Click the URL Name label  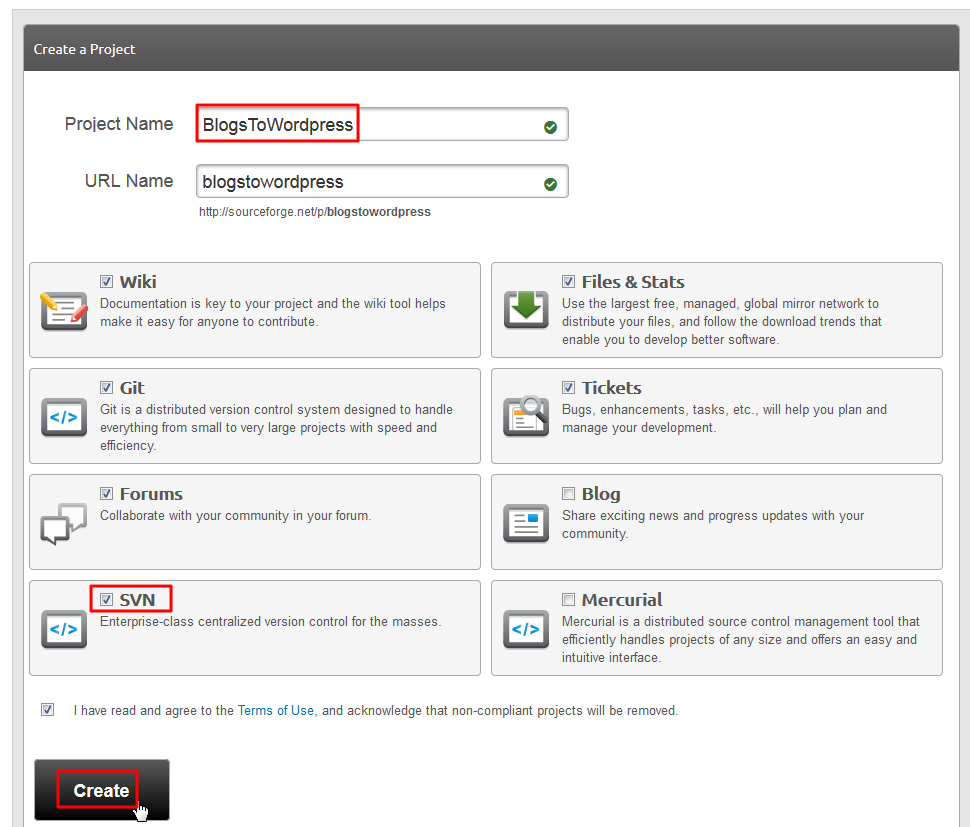point(129,181)
